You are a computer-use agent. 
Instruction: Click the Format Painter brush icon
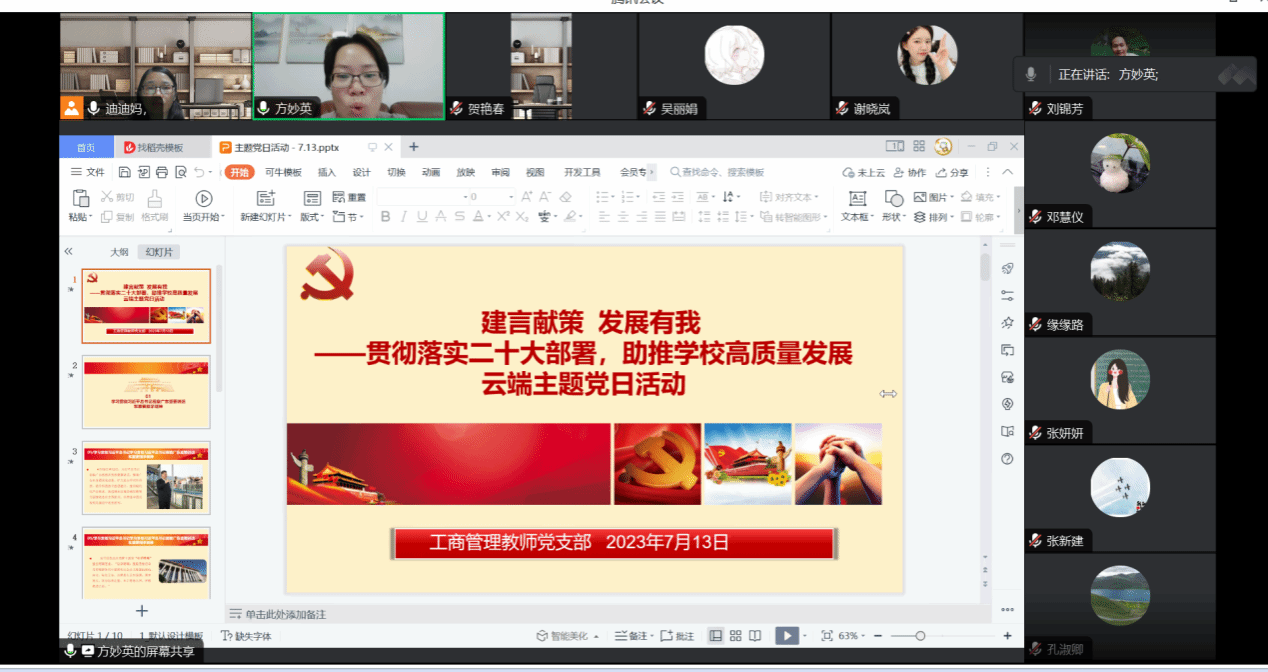(x=154, y=199)
